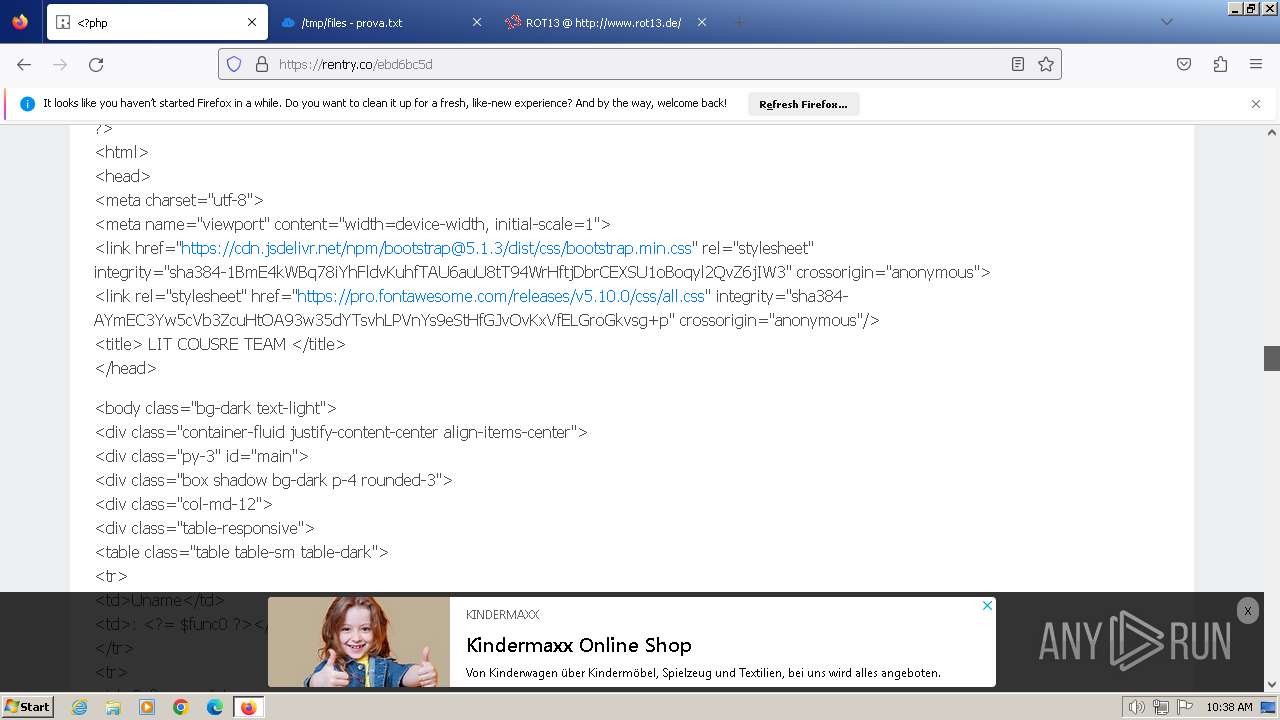Toggle reader view icon in address bar
1280x720 pixels.
point(1018,64)
